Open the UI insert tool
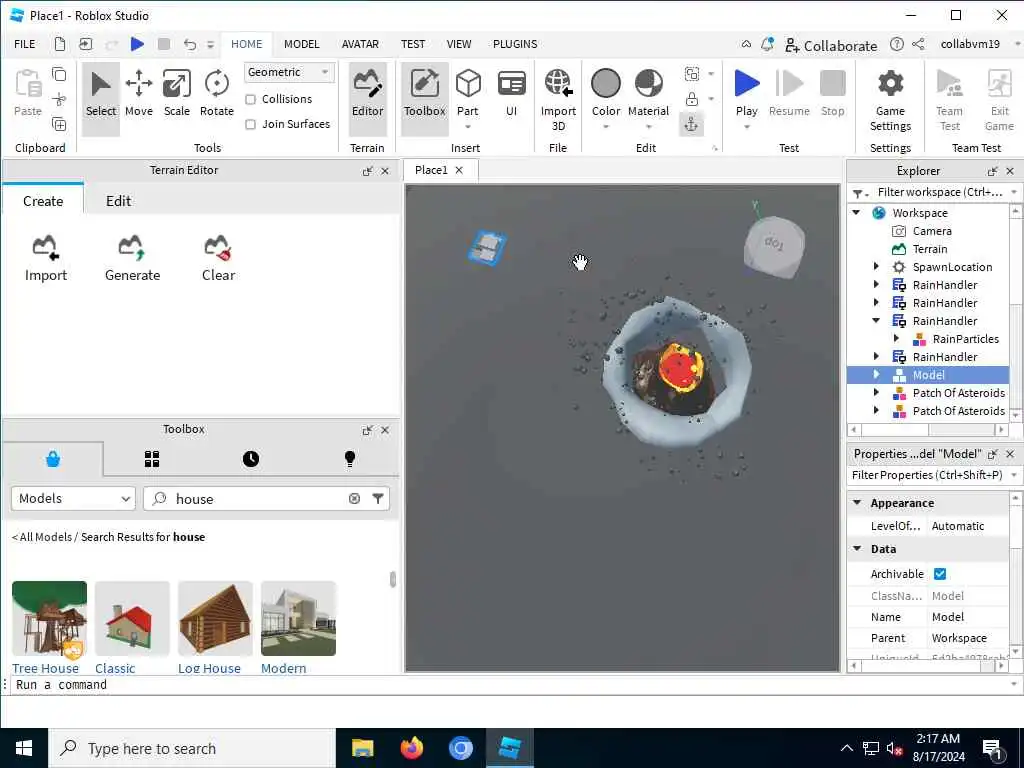 coord(511,95)
